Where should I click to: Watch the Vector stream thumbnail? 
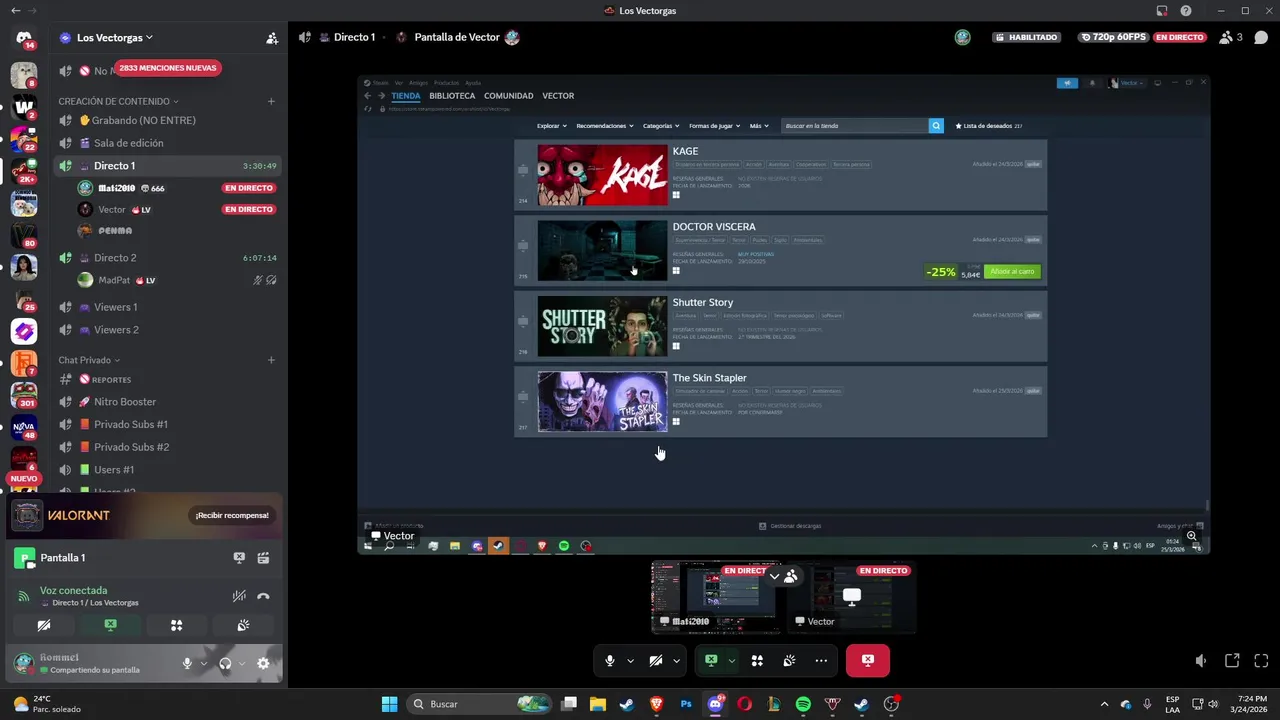click(x=852, y=597)
